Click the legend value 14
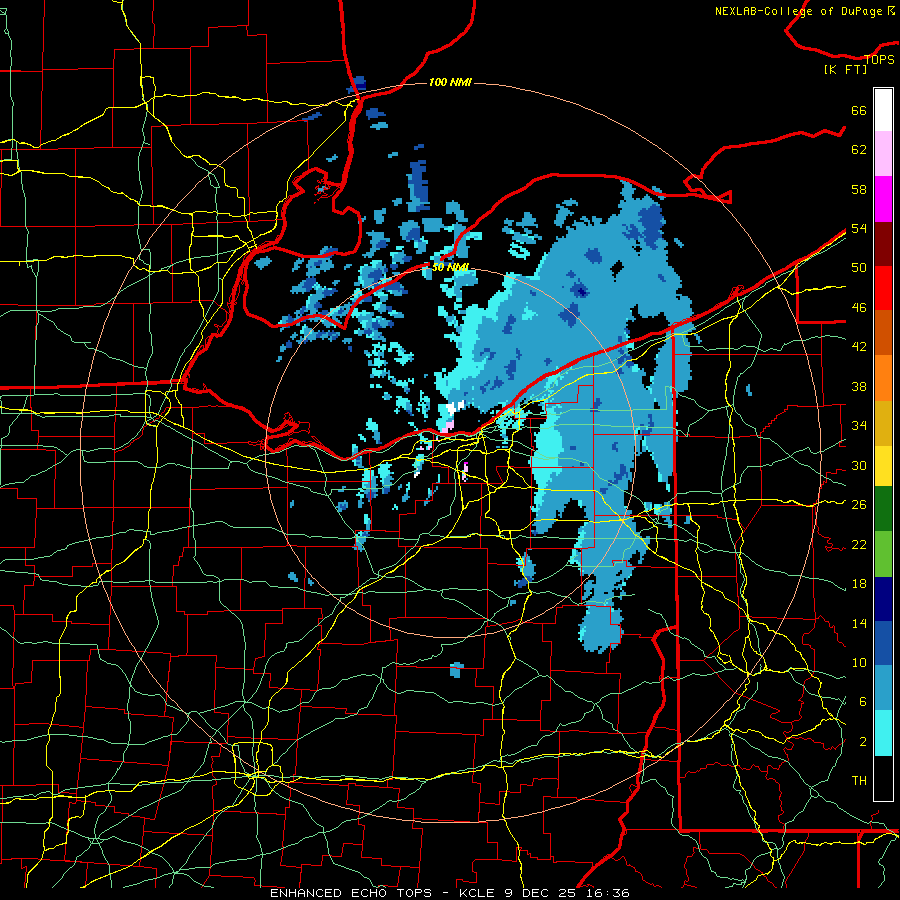Image resolution: width=900 pixels, height=900 pixels. 859,623
